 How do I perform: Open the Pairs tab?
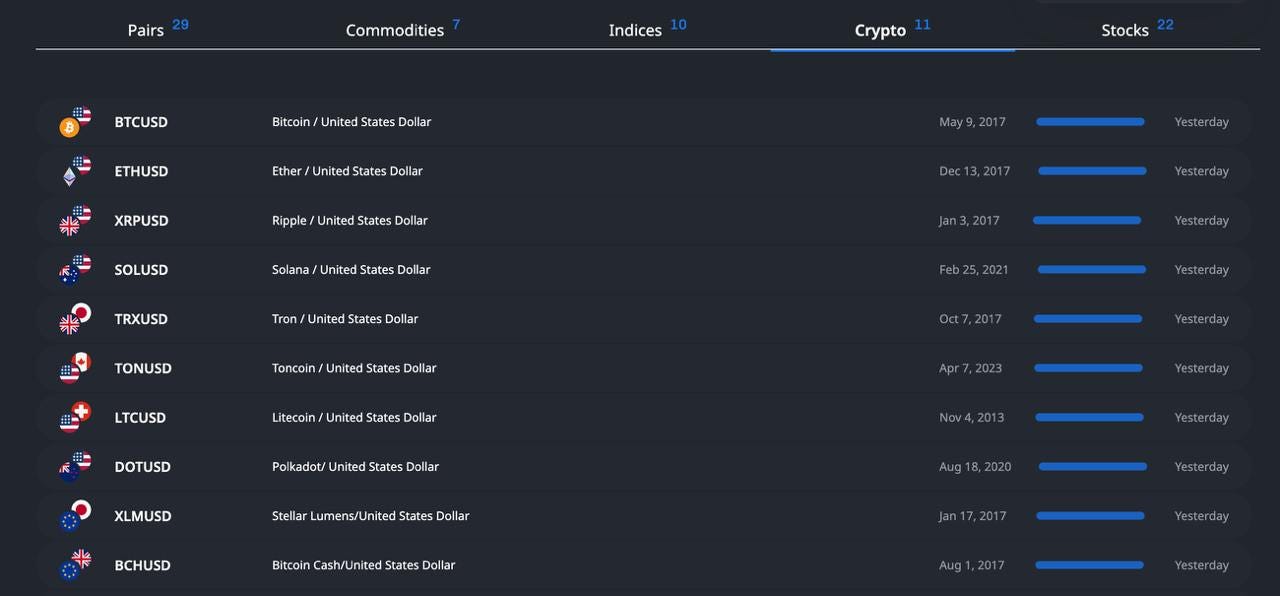coord(145,30)
